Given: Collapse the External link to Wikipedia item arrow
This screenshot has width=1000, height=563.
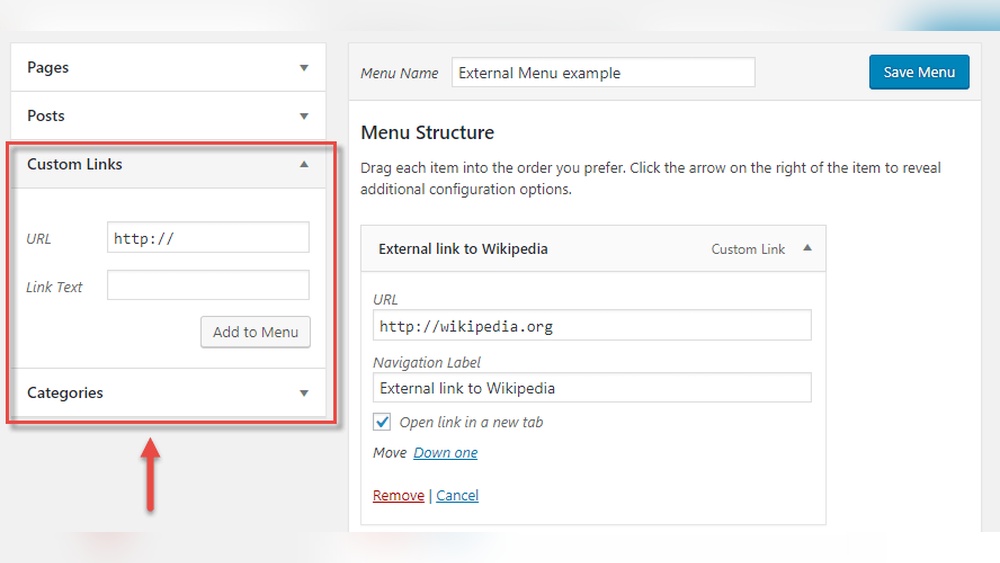Looking at the screenshot, I should [807, 248].
